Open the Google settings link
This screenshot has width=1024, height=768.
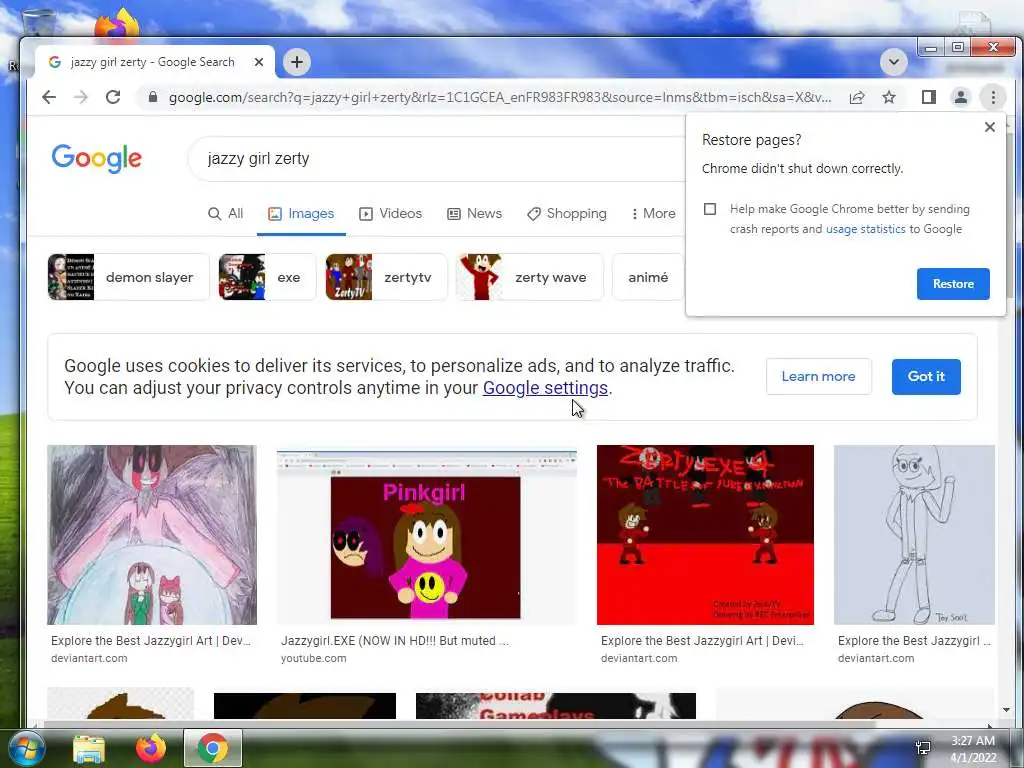coord(545,388)
